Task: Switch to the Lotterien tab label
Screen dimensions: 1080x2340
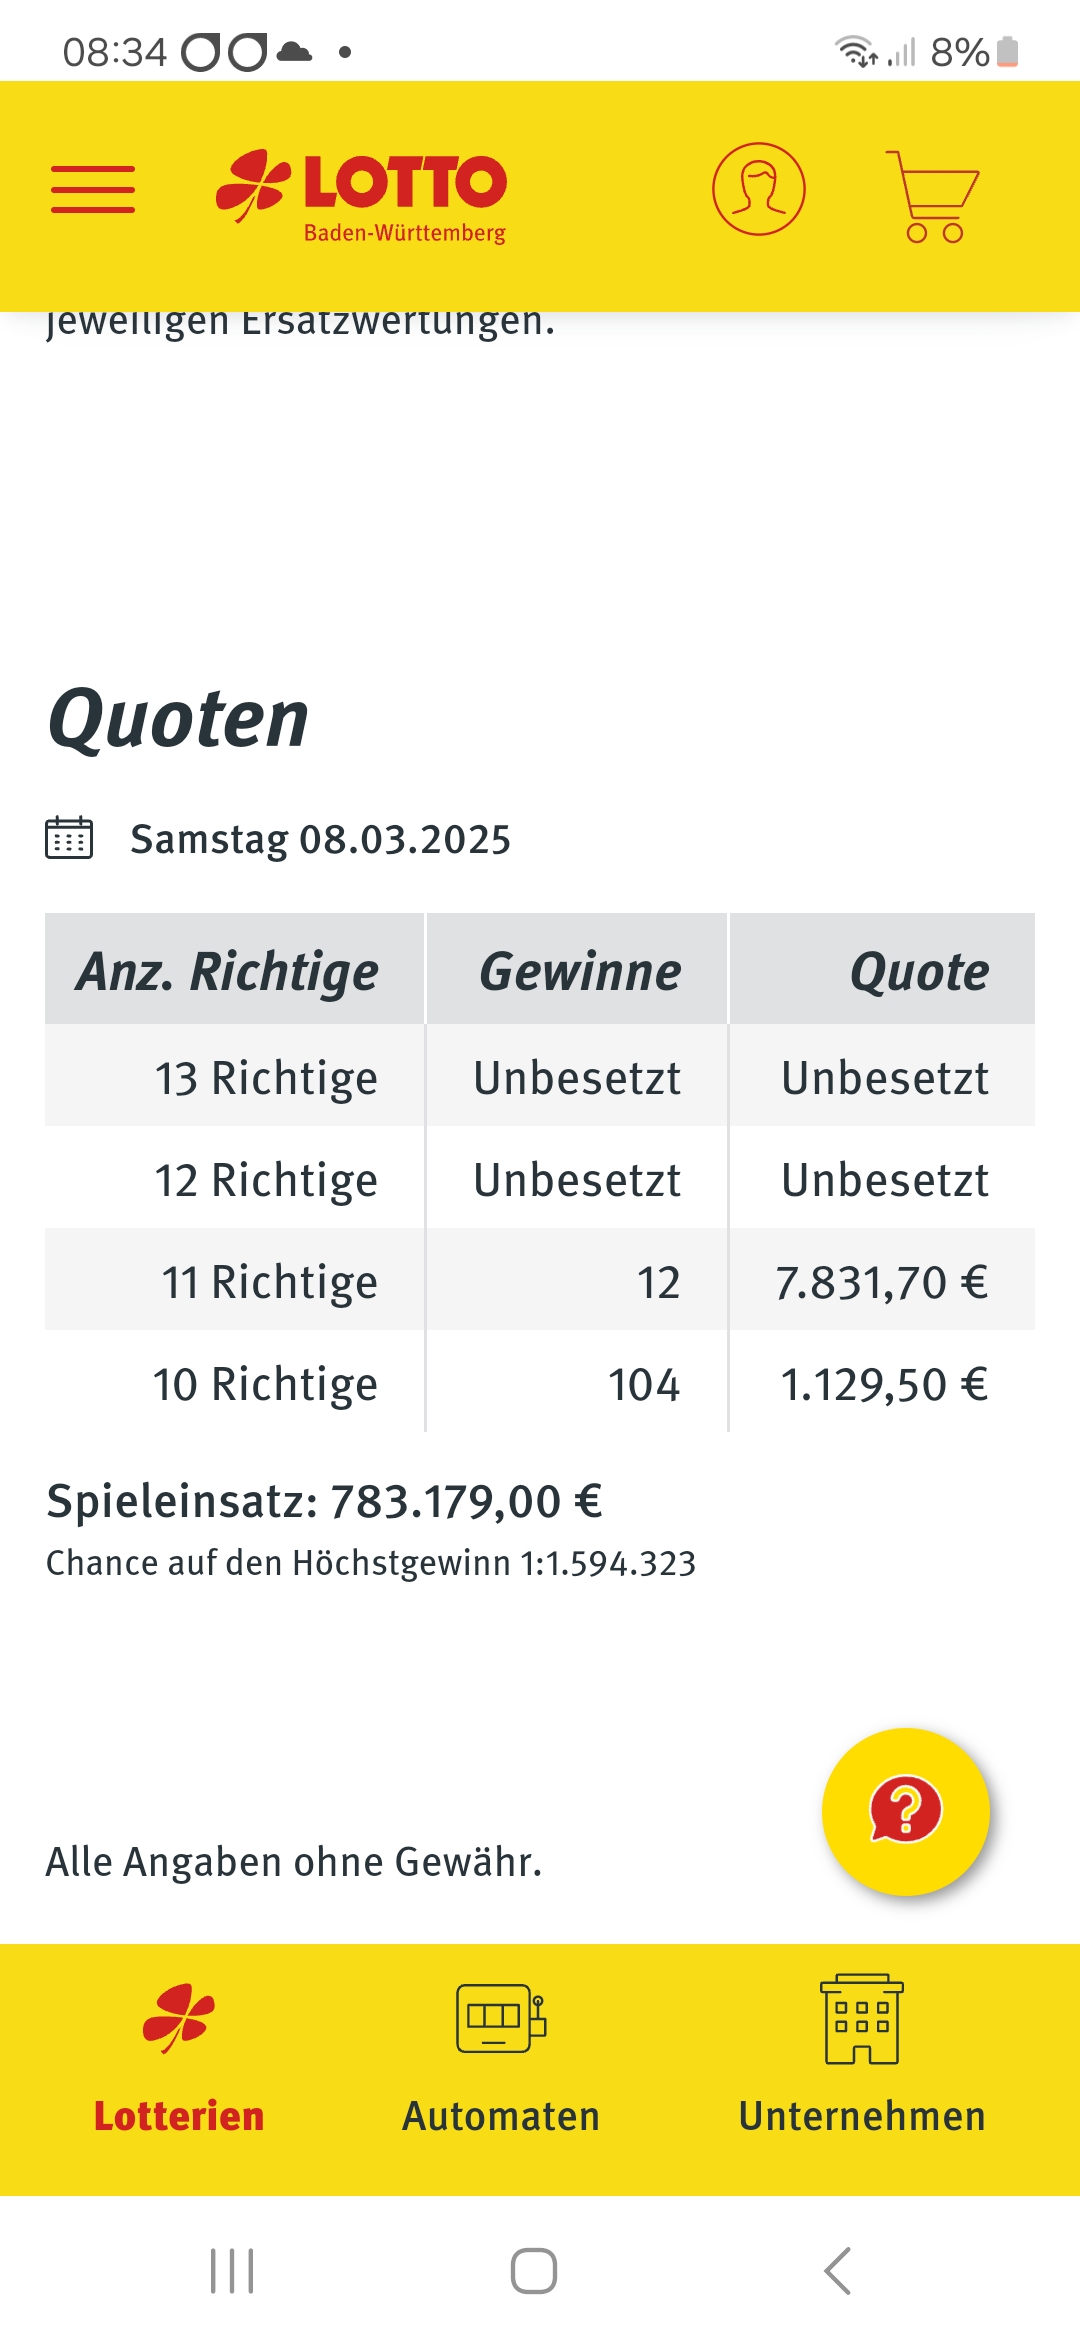Action: [x=179, y=2116]
